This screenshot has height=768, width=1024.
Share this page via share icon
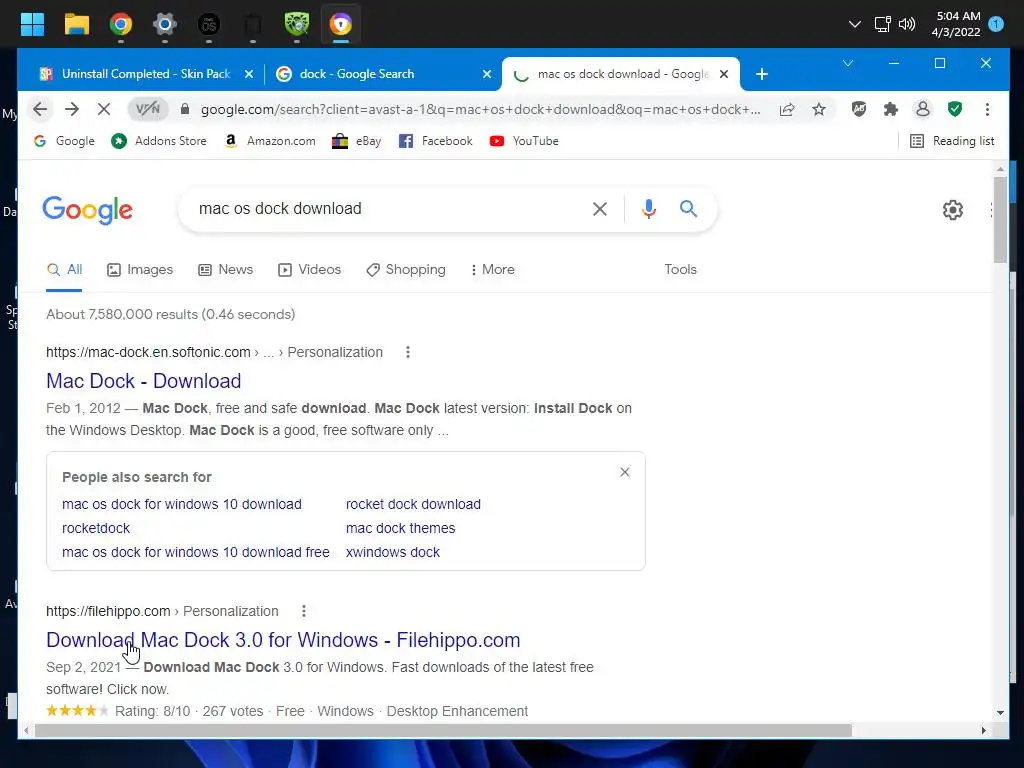787,109
